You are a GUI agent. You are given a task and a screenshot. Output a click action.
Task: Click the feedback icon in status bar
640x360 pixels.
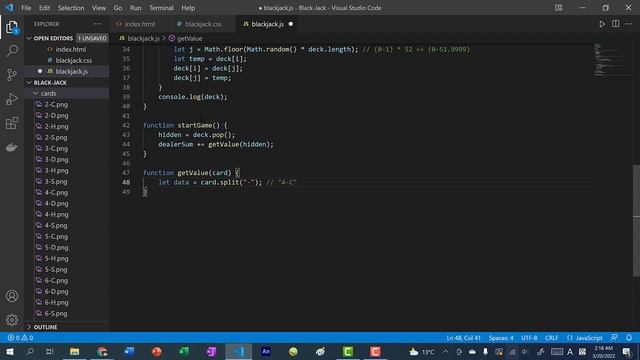614,338
